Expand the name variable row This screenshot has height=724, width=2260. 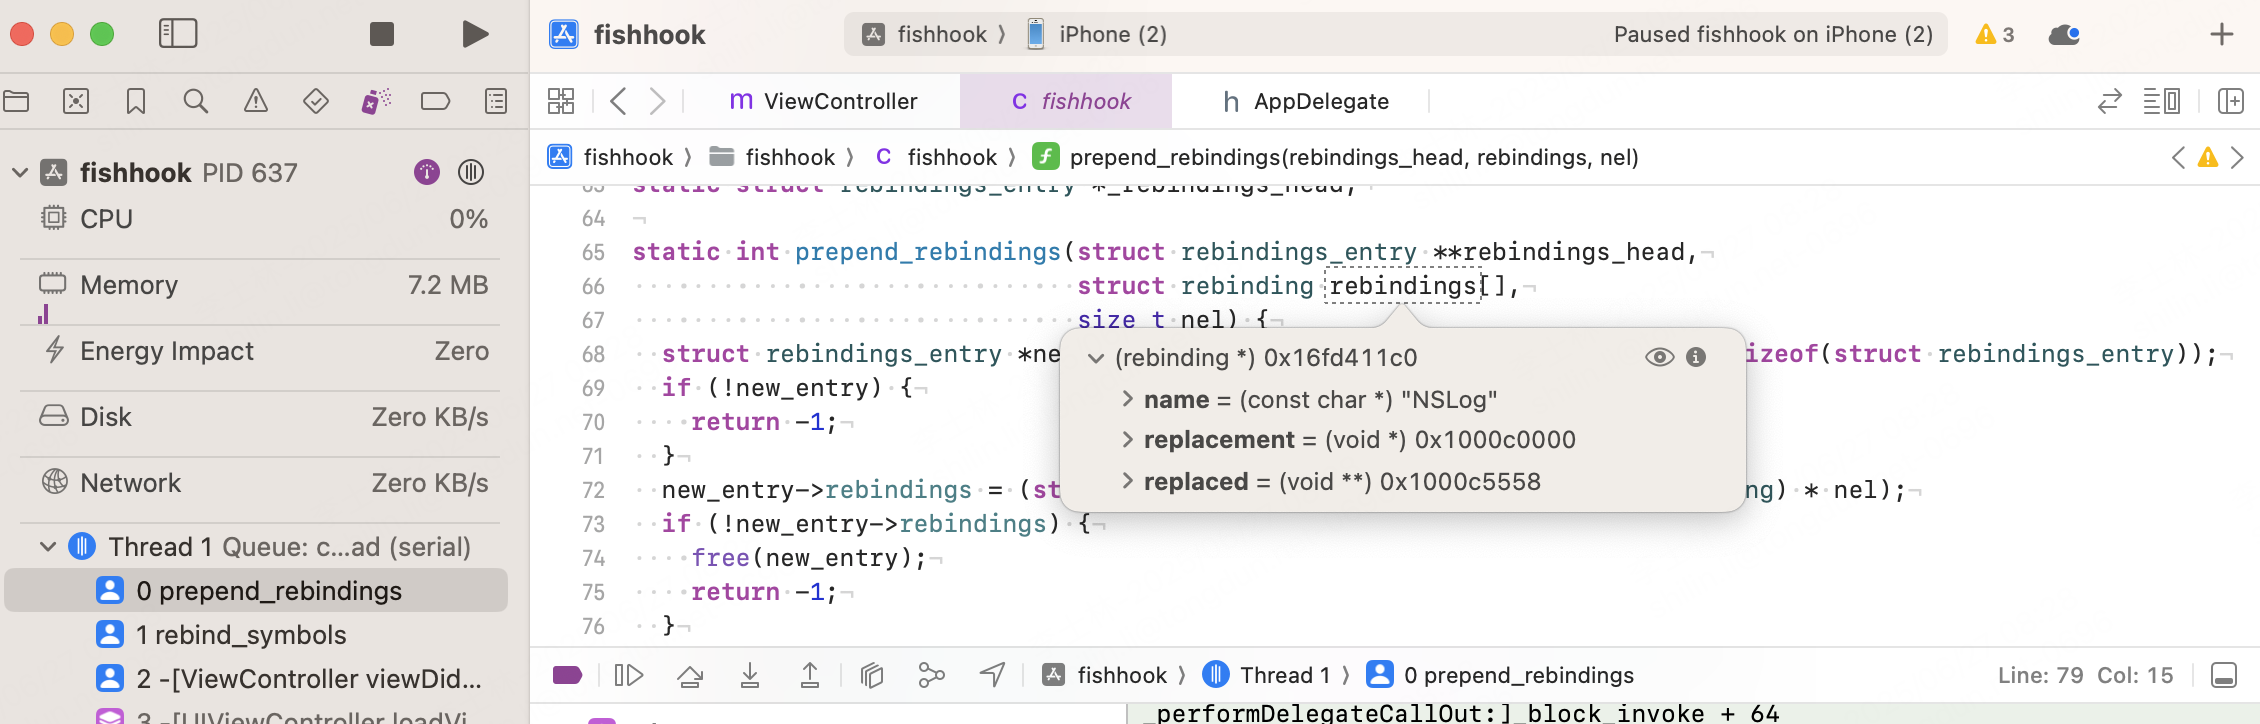(1127, 399)
